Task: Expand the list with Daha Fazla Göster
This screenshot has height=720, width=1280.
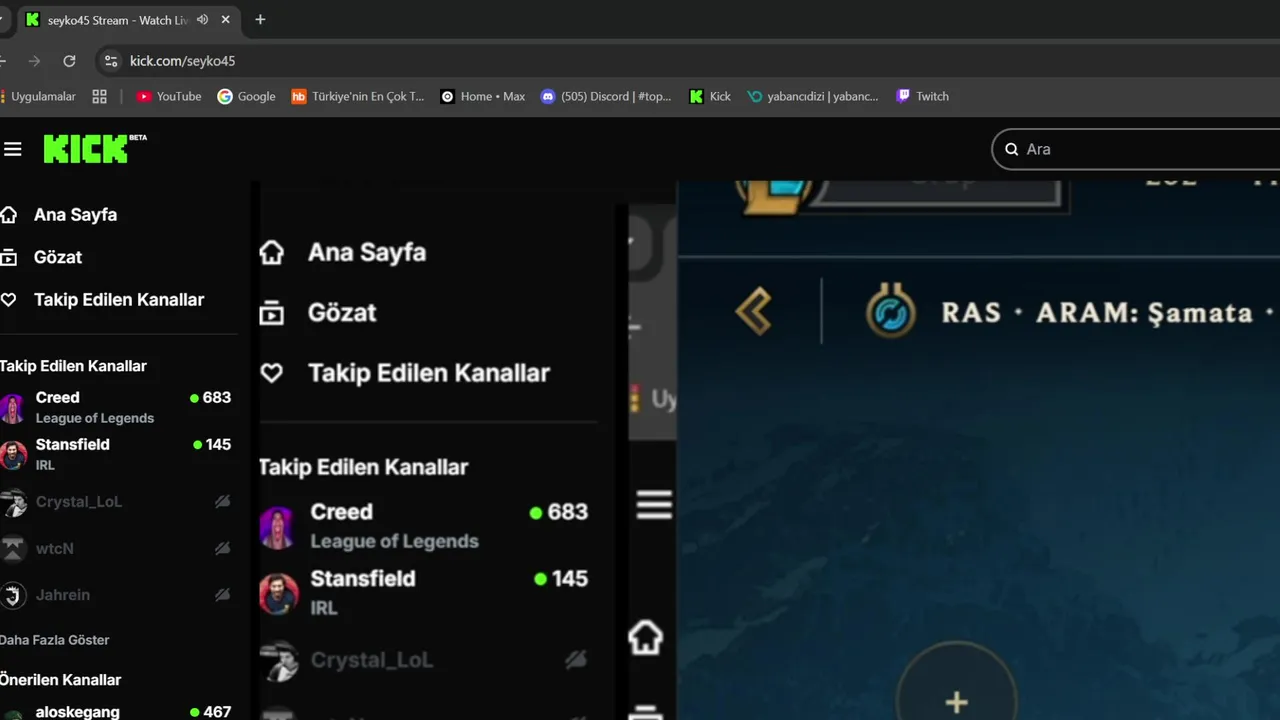Action: coord(55,640)
